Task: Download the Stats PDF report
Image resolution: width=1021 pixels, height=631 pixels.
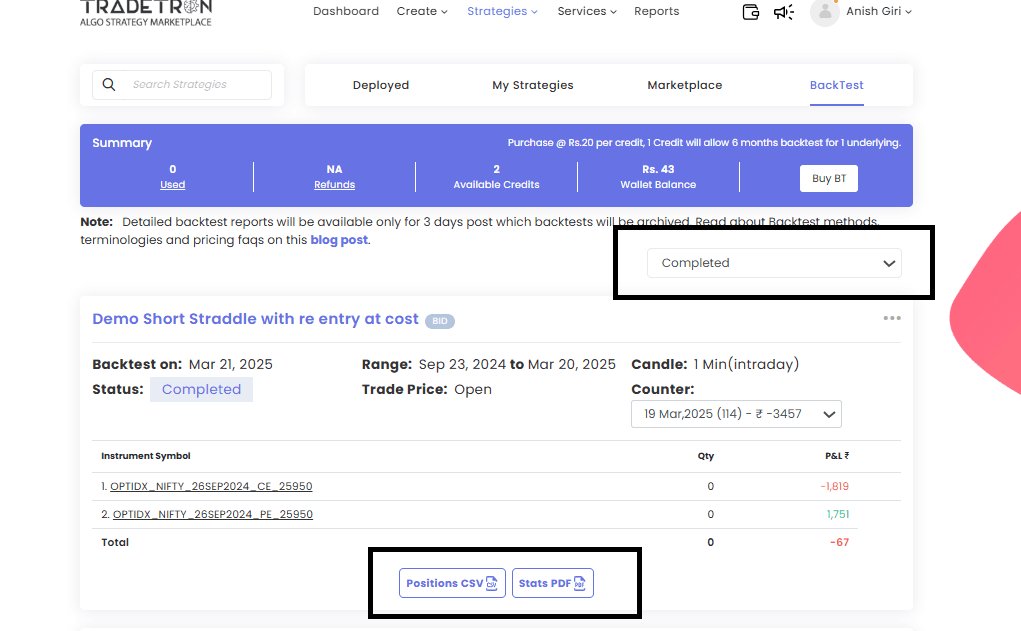Action: [x=553, y=583]
